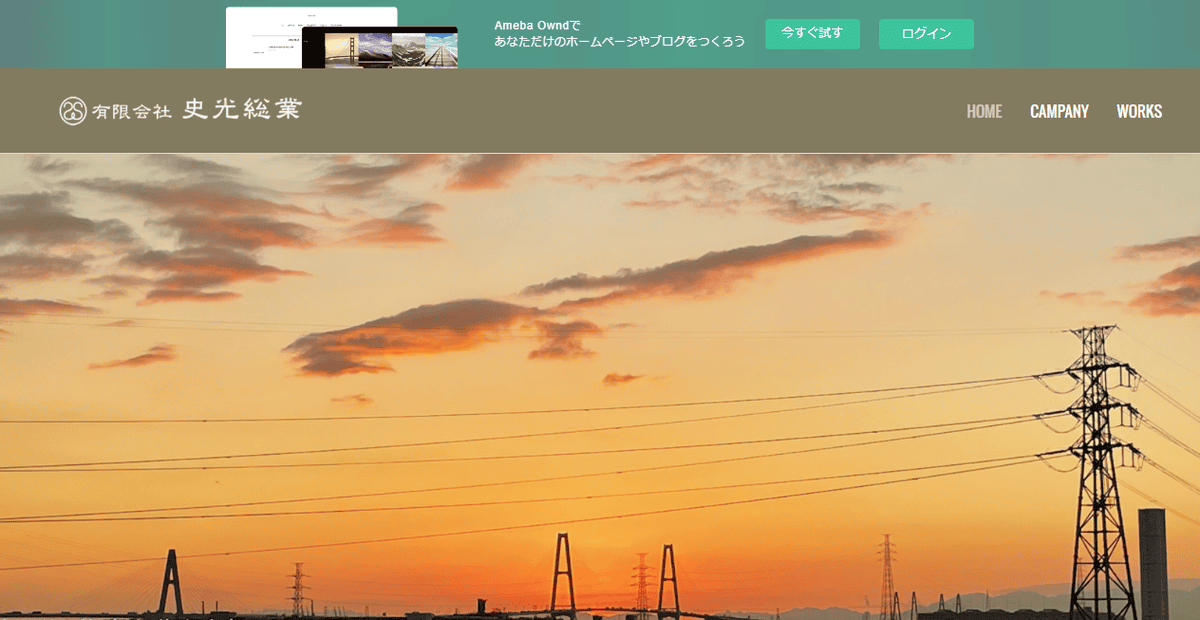Open the WORKS navigation item

1139,111
